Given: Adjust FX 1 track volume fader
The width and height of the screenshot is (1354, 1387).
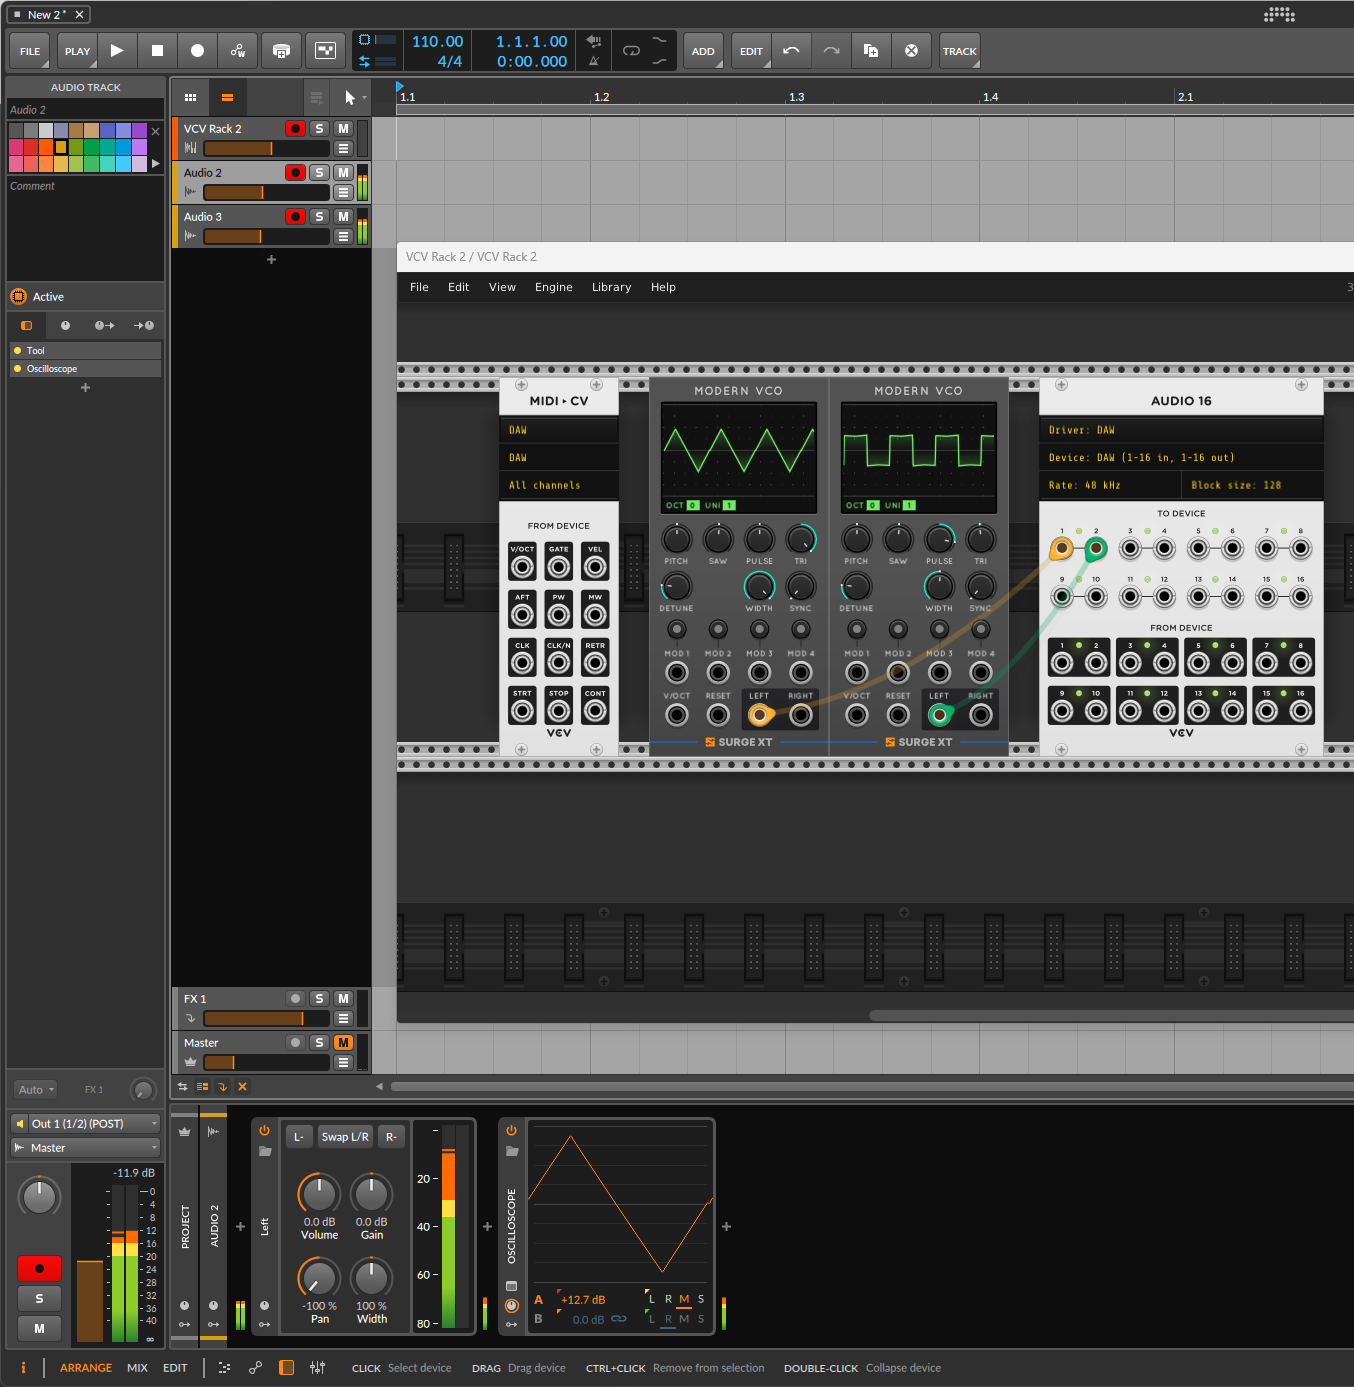Looking at the screenshot, I should (266, 1018).
